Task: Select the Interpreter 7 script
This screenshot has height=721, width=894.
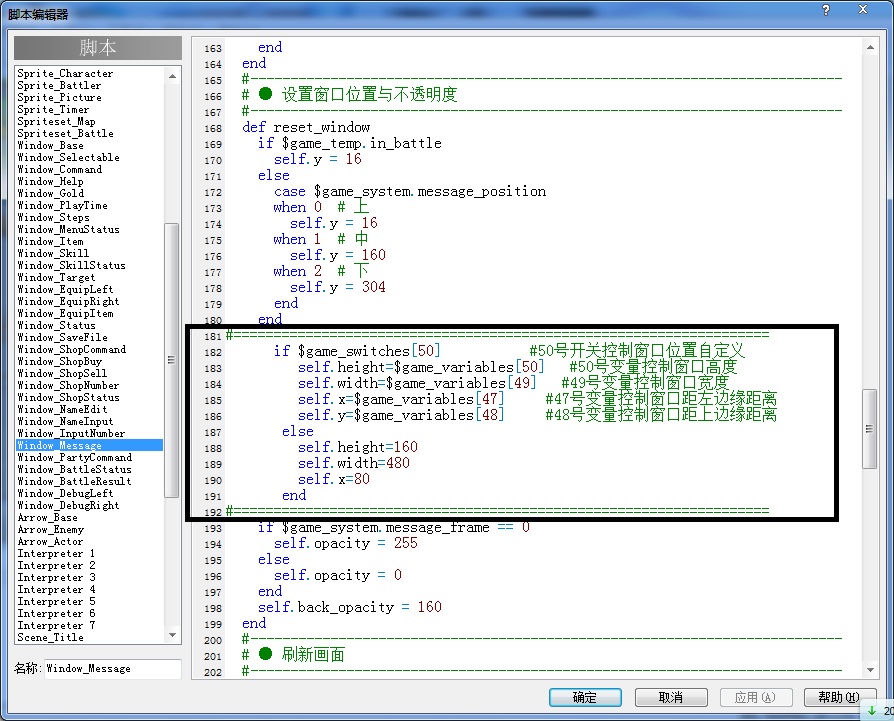Action: pos(56,625)
